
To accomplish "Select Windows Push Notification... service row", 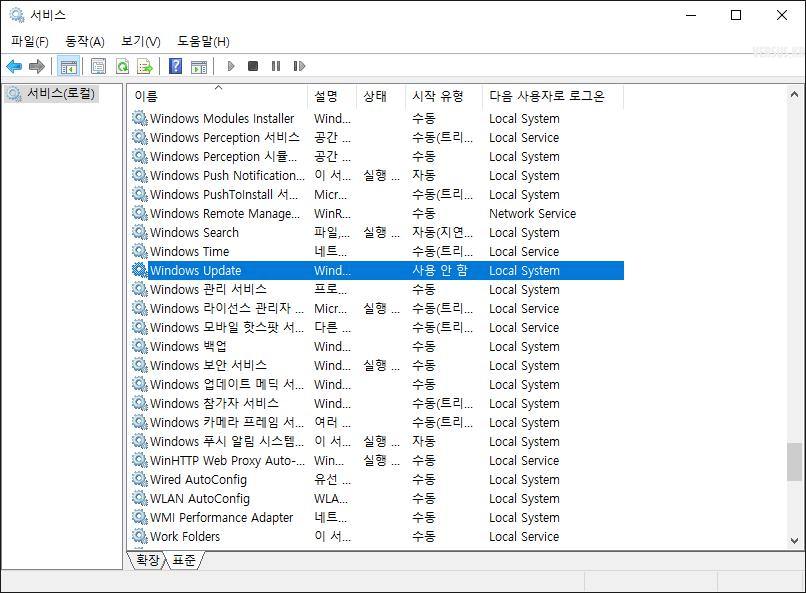I will point(377,175).
